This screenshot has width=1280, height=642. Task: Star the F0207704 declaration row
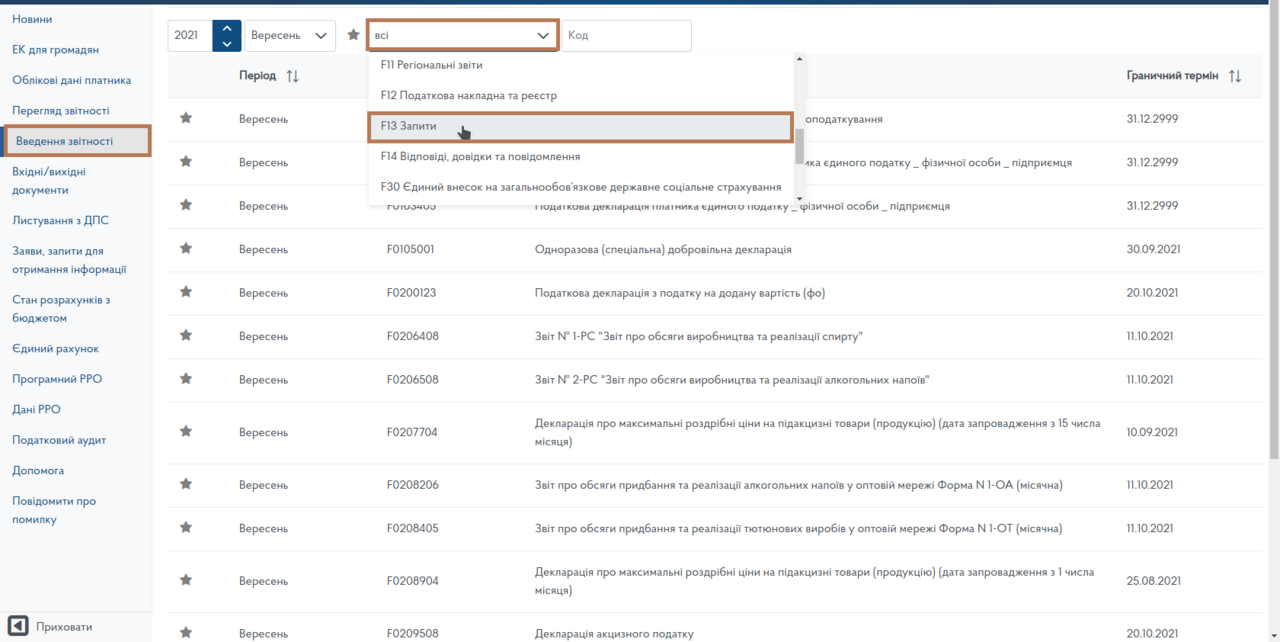click(185, 432)
